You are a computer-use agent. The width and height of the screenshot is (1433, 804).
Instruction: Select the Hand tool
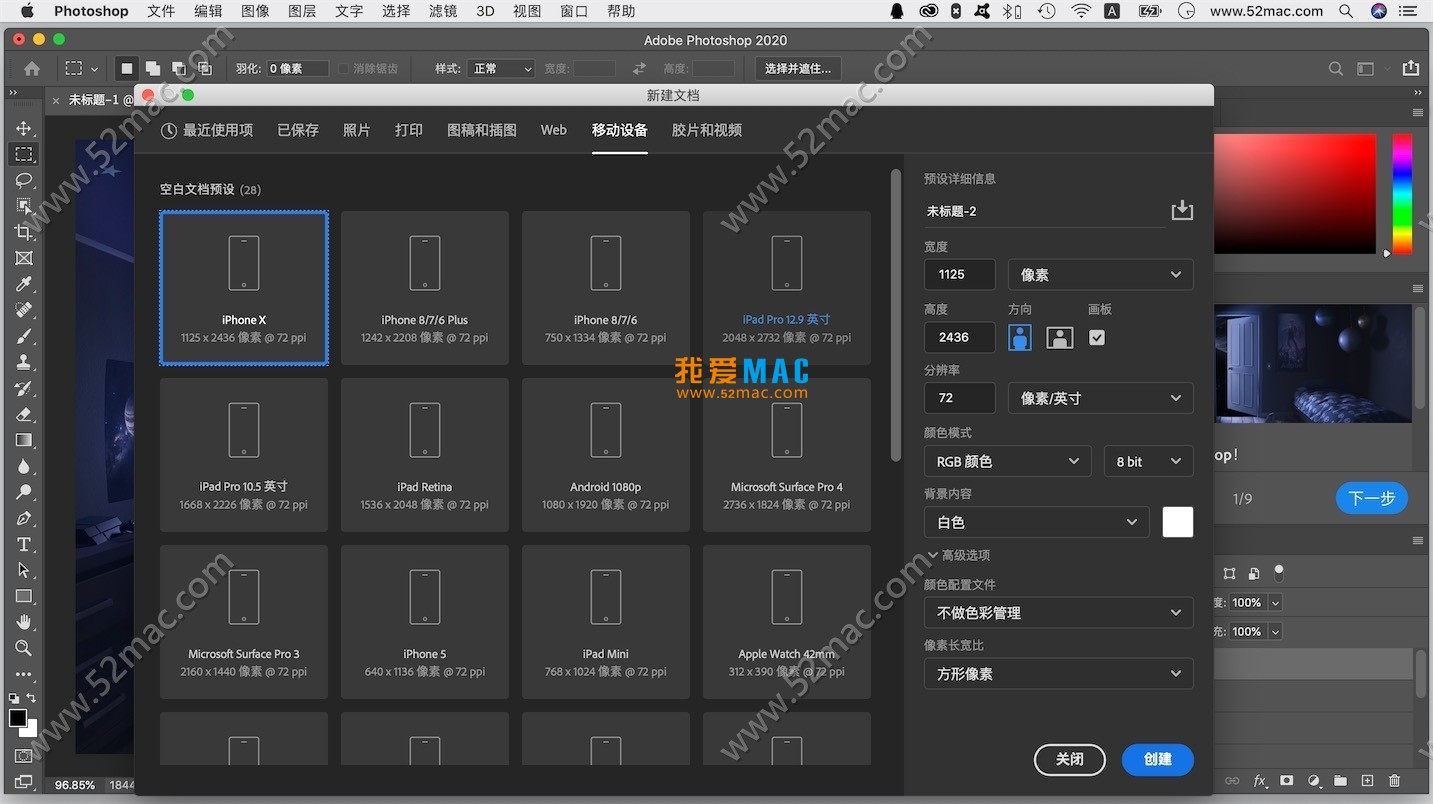24,622
